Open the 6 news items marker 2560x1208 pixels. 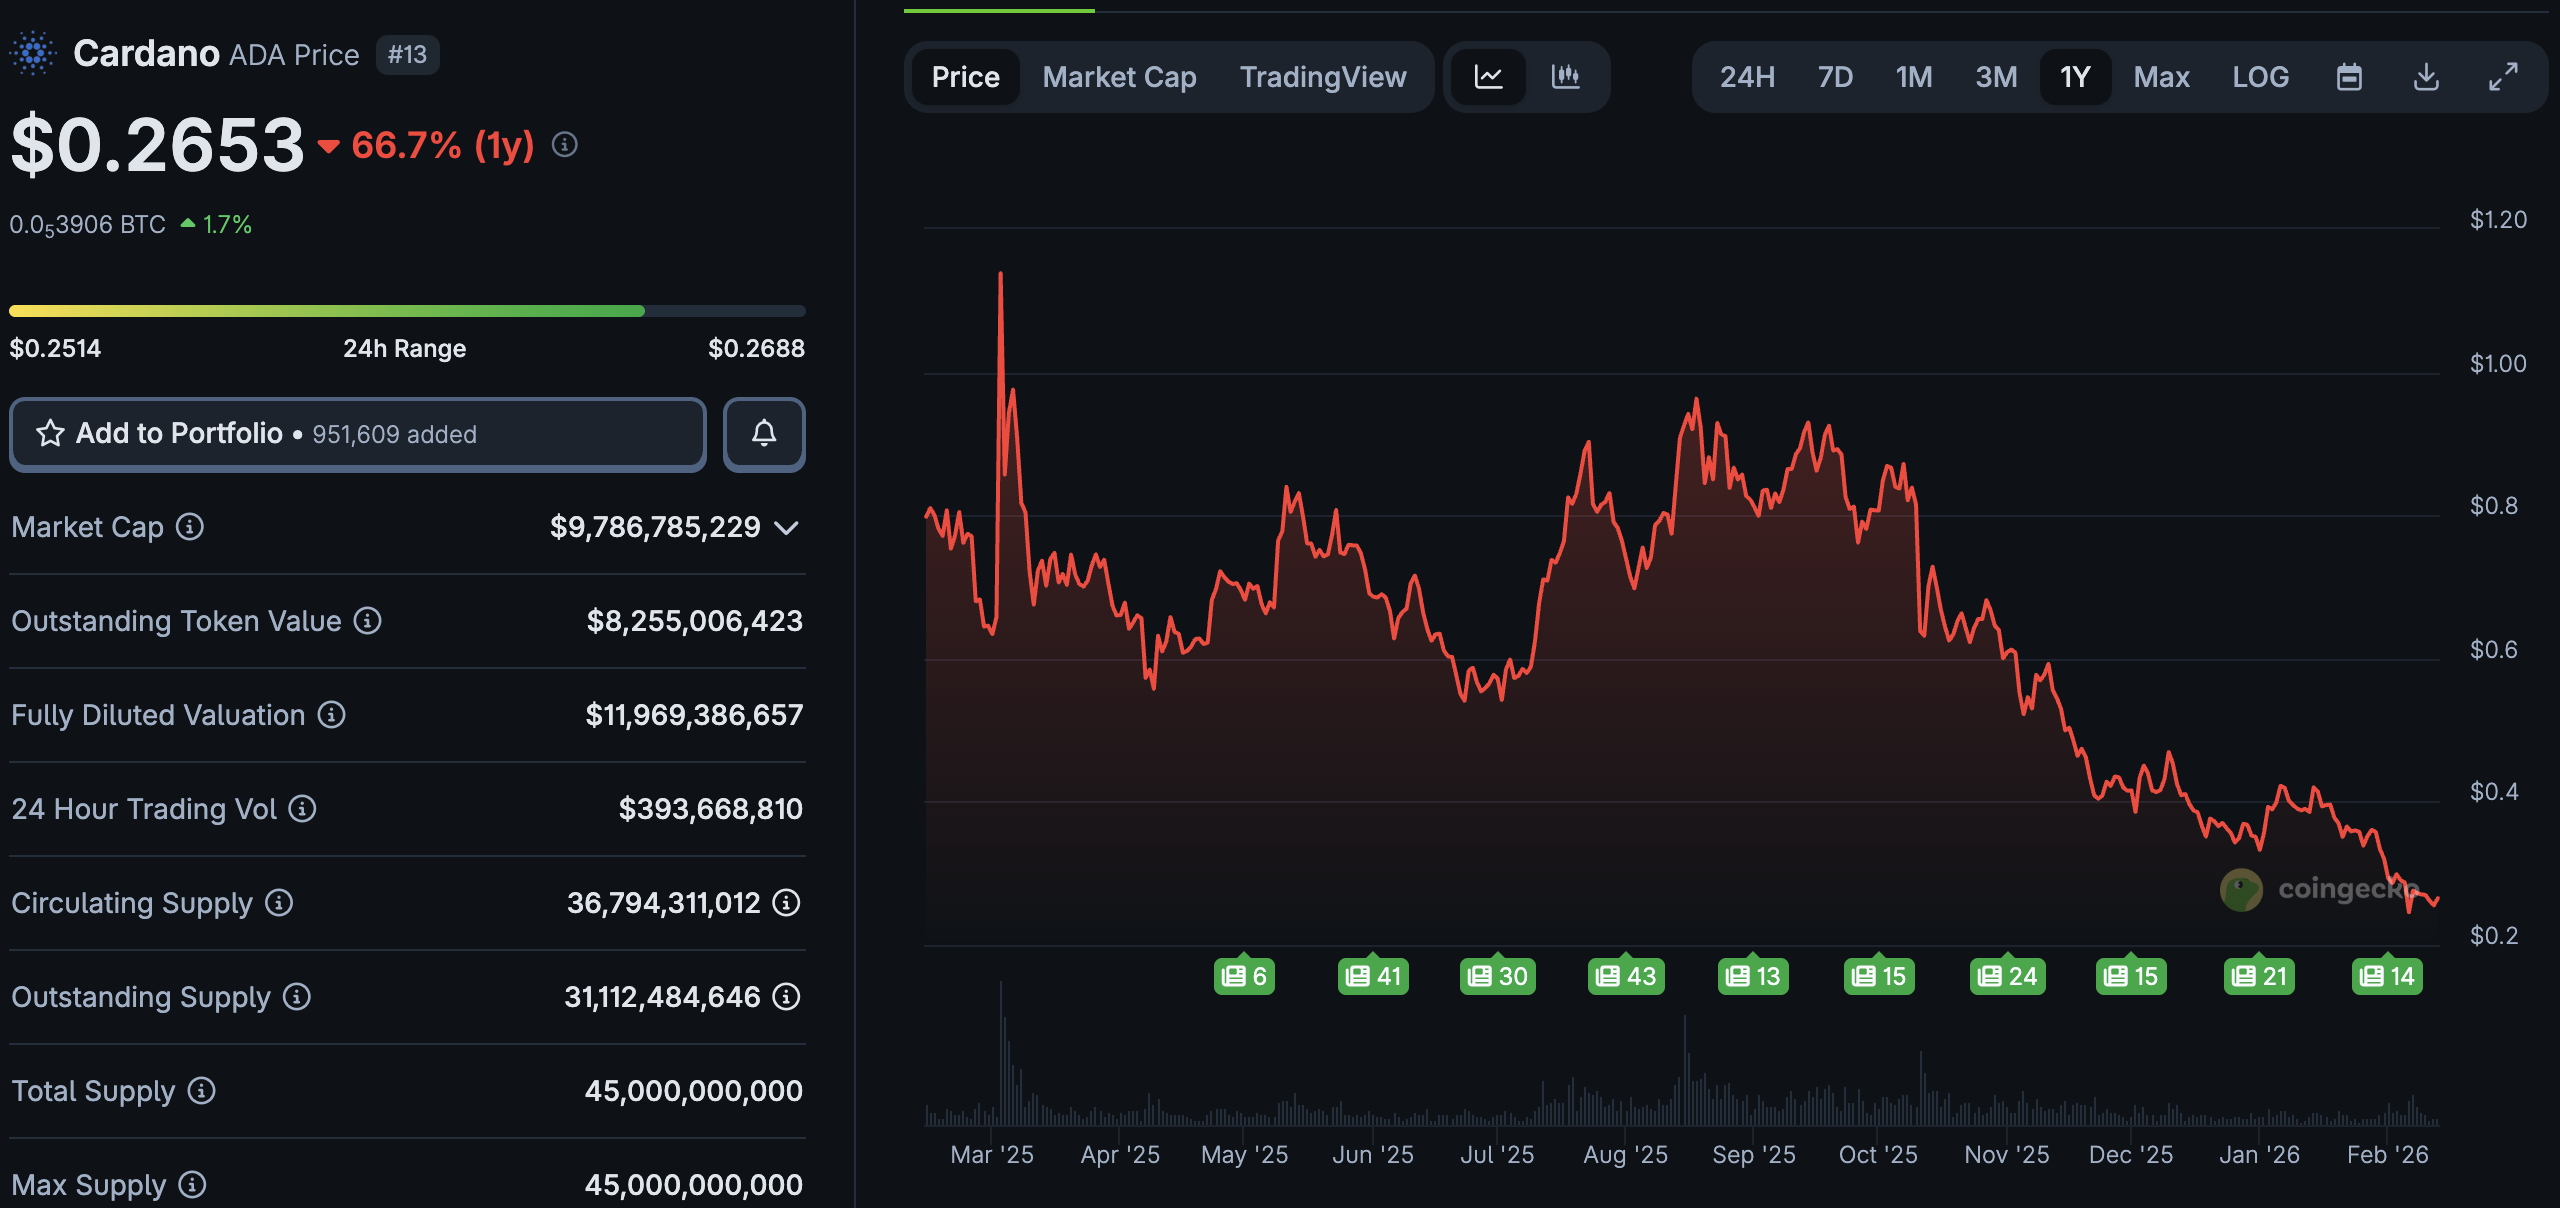coord(1244,976)
